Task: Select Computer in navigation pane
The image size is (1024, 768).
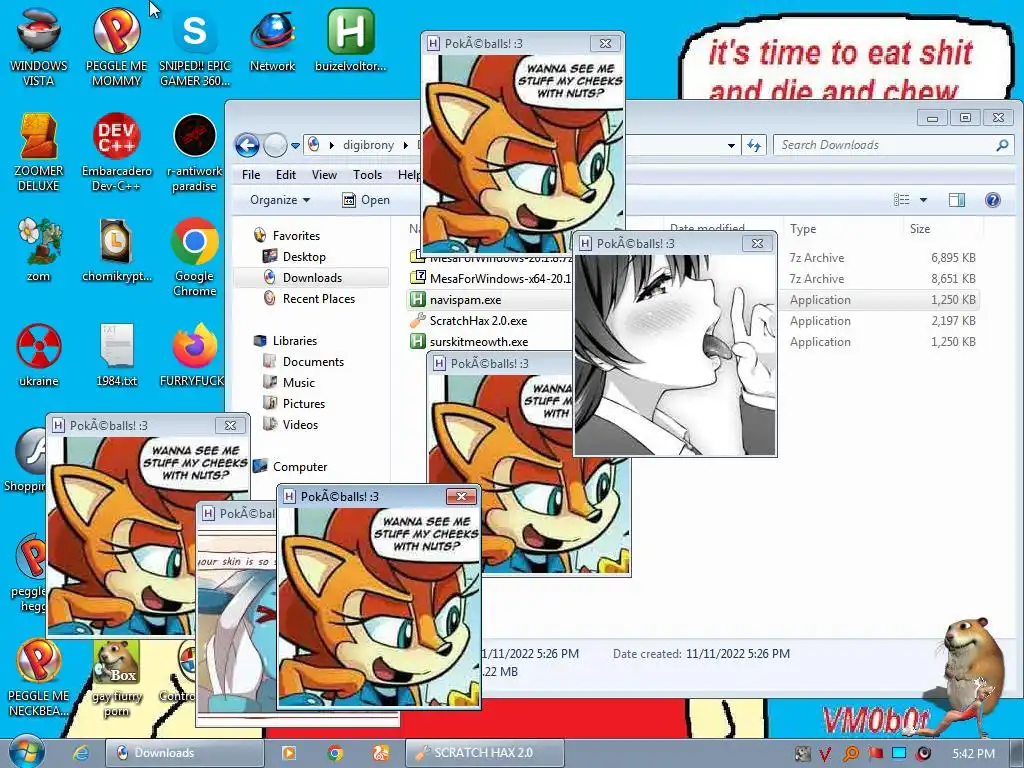Action: click(300, 467)
